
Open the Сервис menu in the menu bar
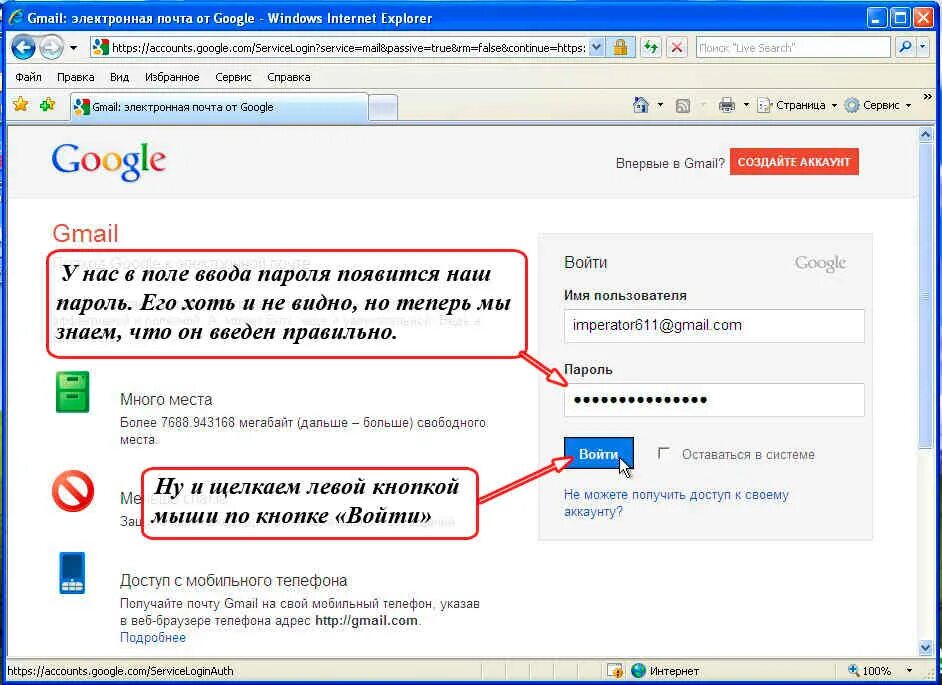tap(233, 77)
